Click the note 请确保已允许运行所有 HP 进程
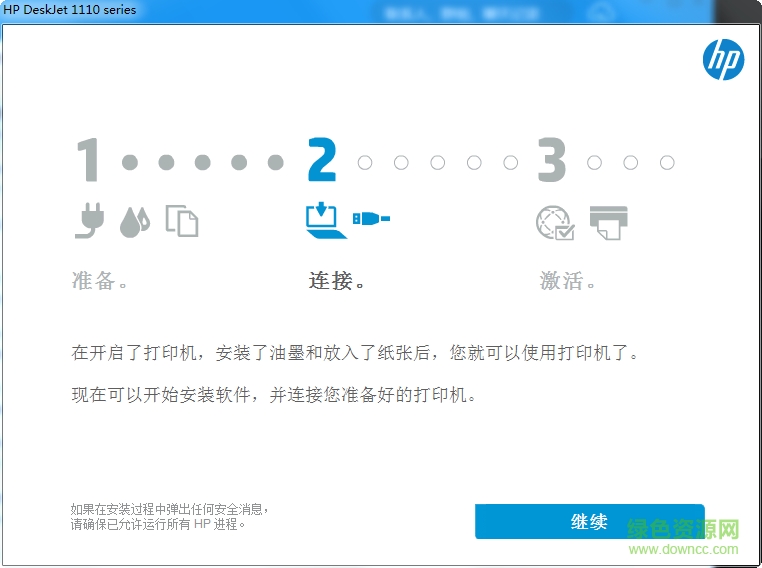The height and width of the screenshot is (568, 762). 158,524
